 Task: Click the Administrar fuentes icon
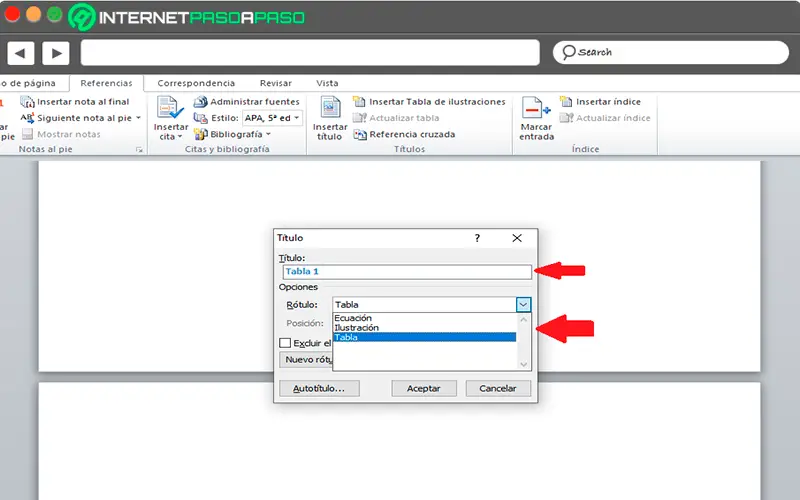(200, 102)
